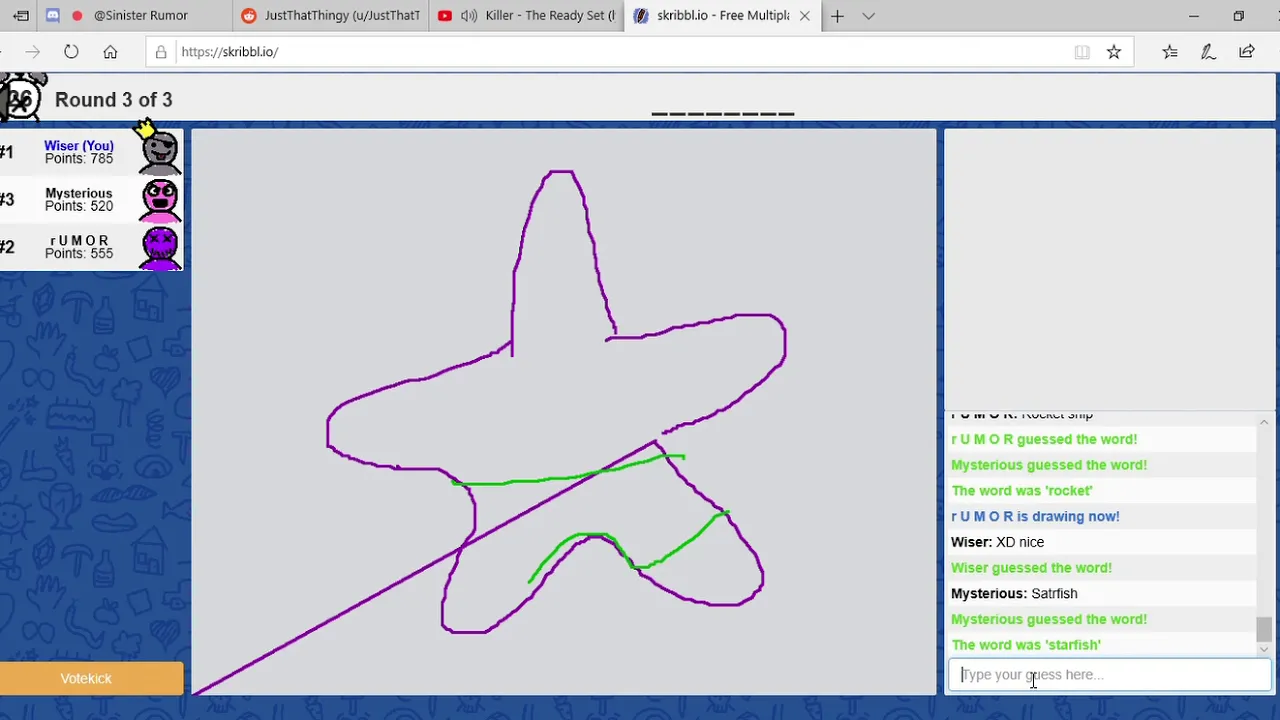Click the Wiser (You) player entry
The image size is (1280, 720).
coord(91,152)
